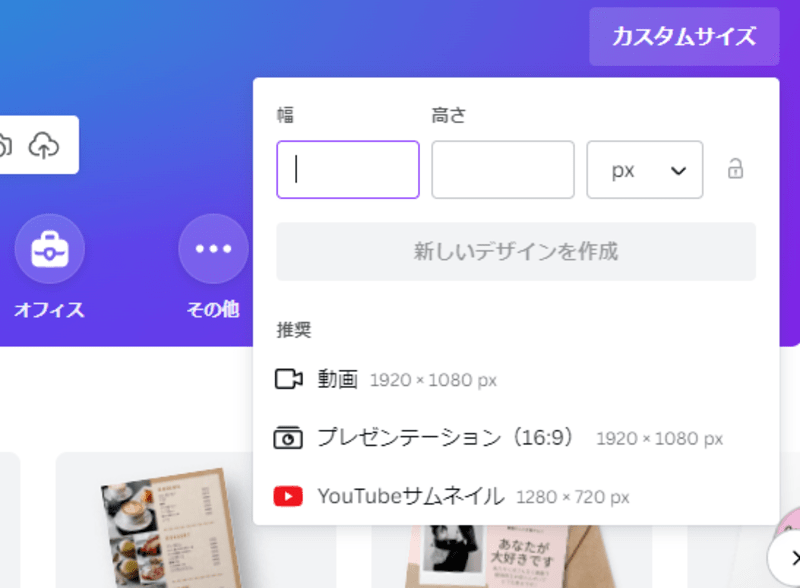Choose プレゼンテーション（16:9）recommended size text

445,437
